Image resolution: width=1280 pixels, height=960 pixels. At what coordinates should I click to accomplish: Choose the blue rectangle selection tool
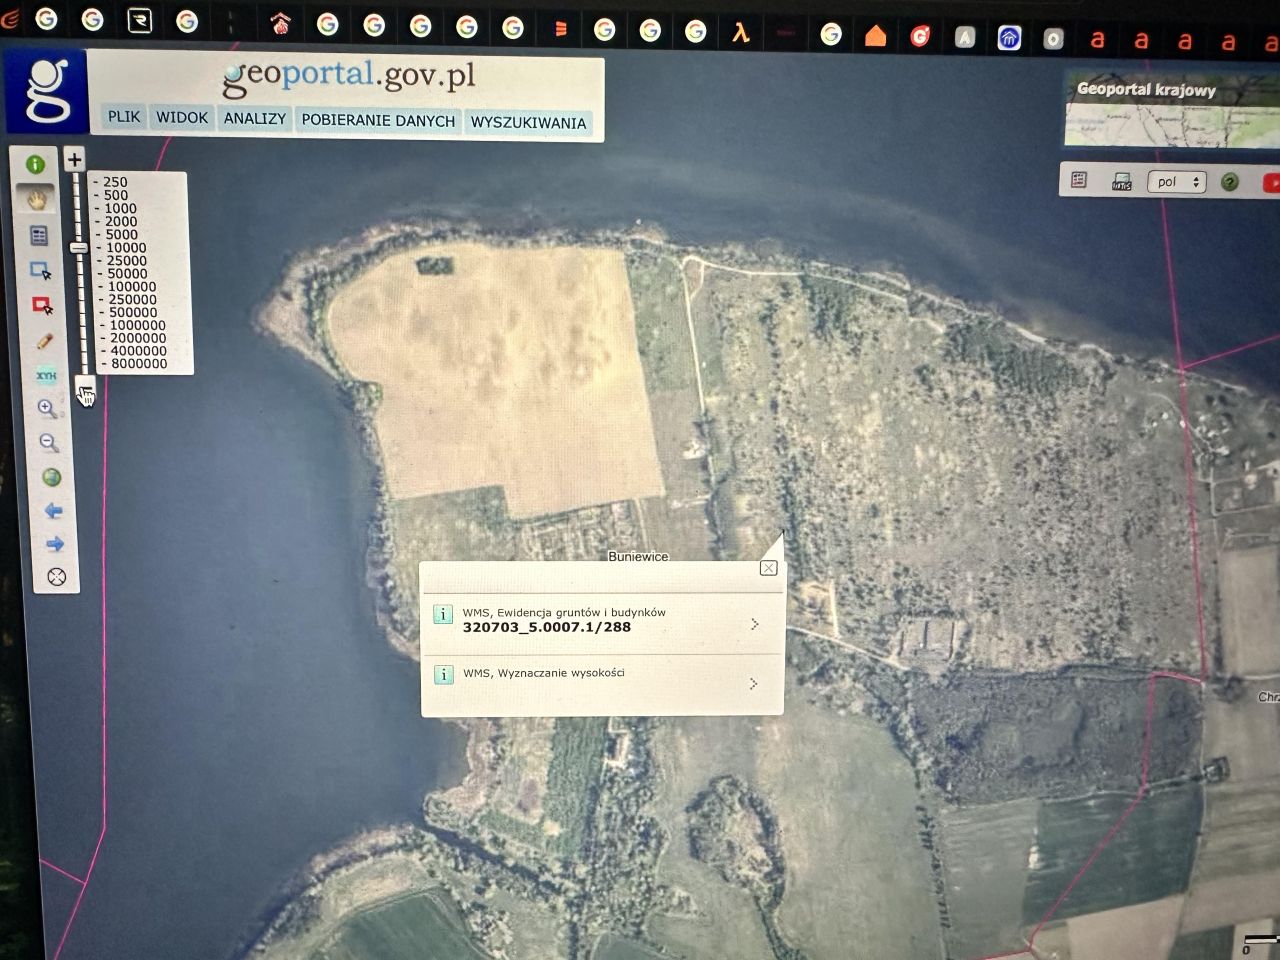pos(41,271)
